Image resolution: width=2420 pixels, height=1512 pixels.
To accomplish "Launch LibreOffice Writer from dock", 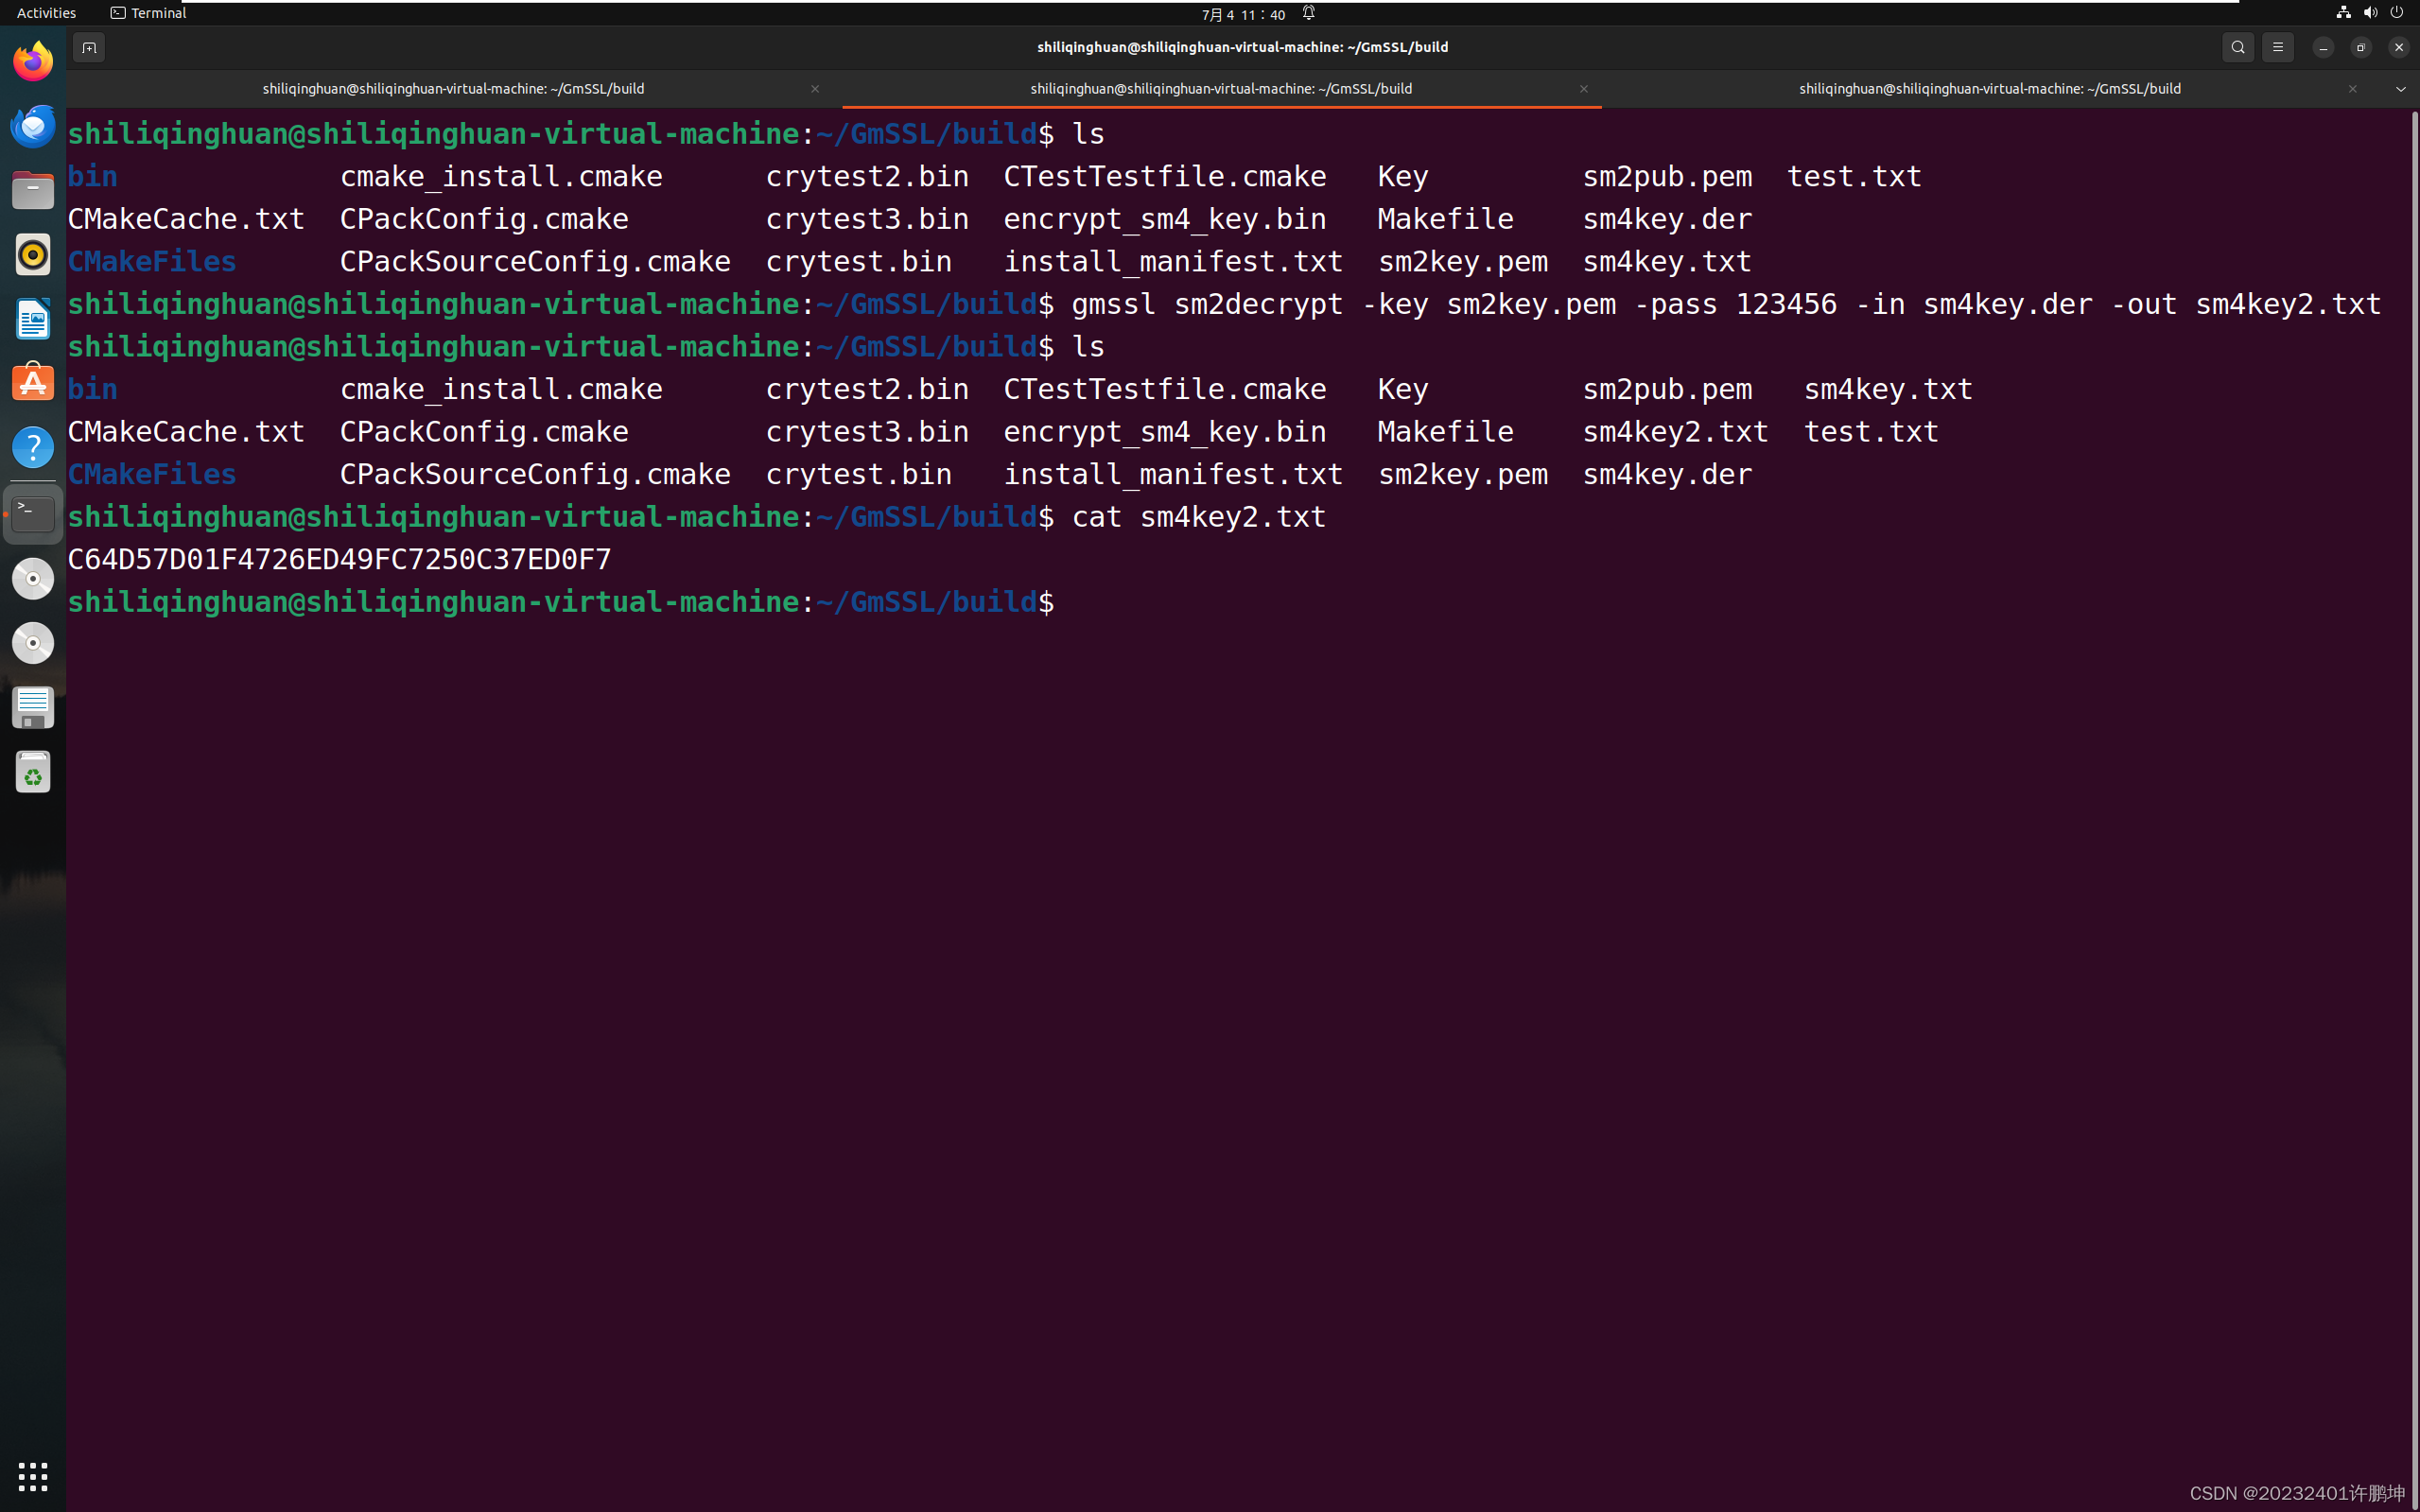I will 33,319.
